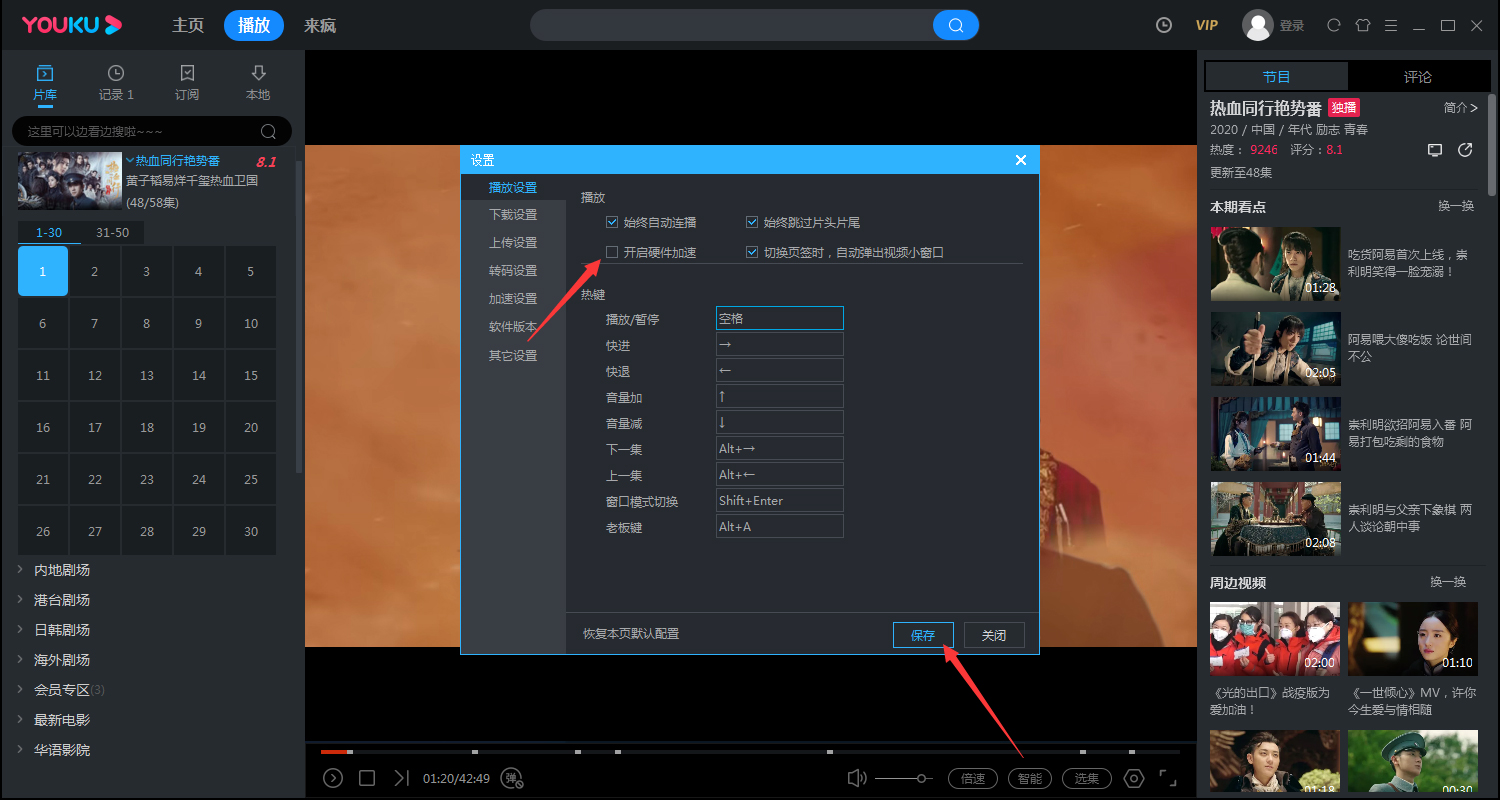Viewport: 1500px width, 800px height.
Task: Expand the 最新电影 category
Action: pyautogui.click(x=60, y=719)
